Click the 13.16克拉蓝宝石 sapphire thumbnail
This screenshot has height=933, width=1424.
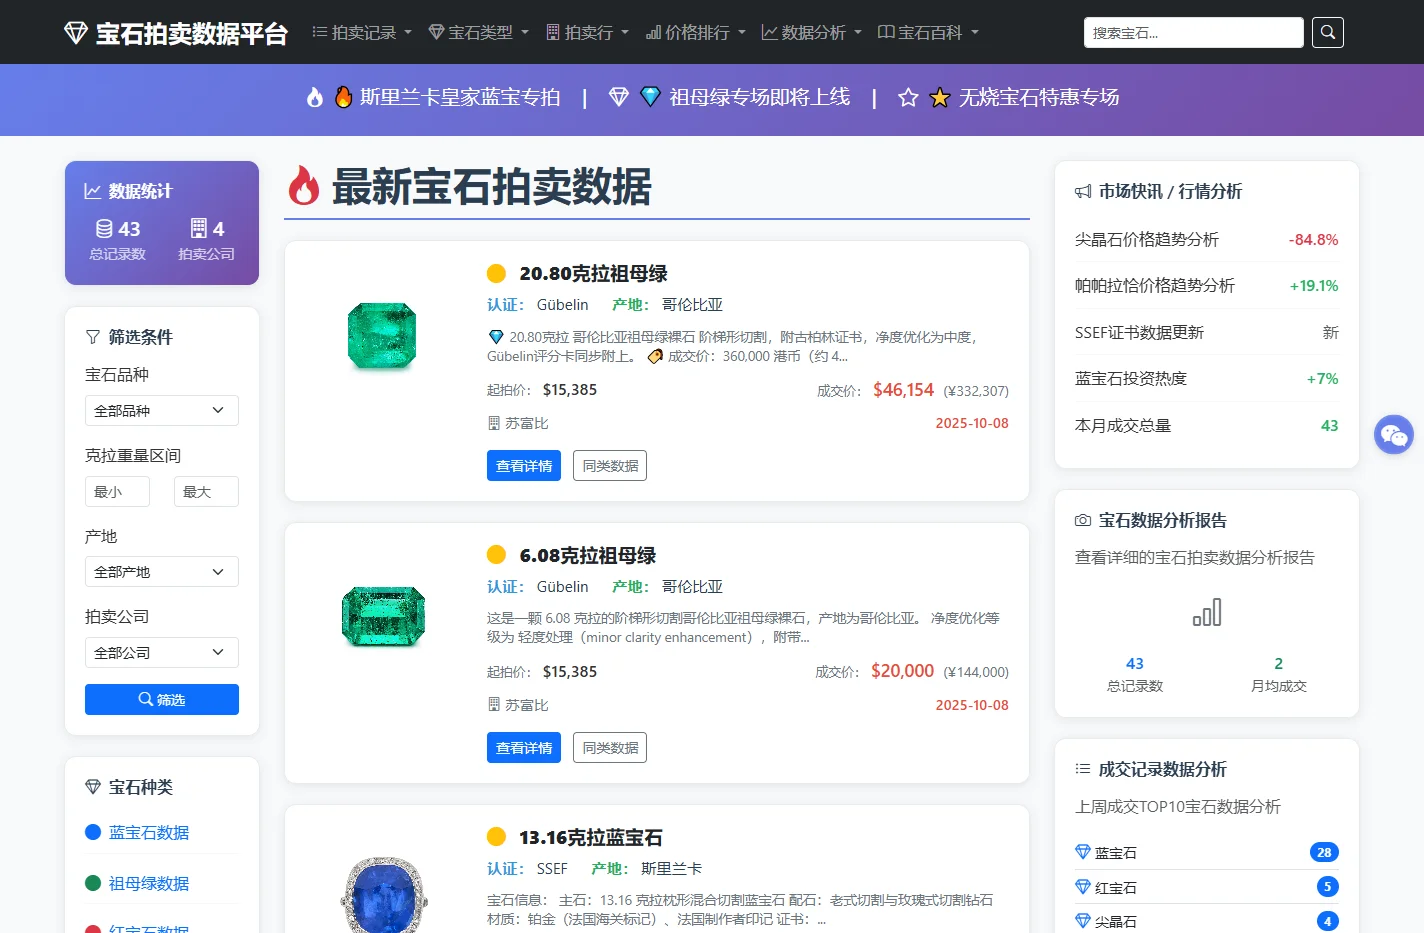pyautogui.click(x=384, y=894)
